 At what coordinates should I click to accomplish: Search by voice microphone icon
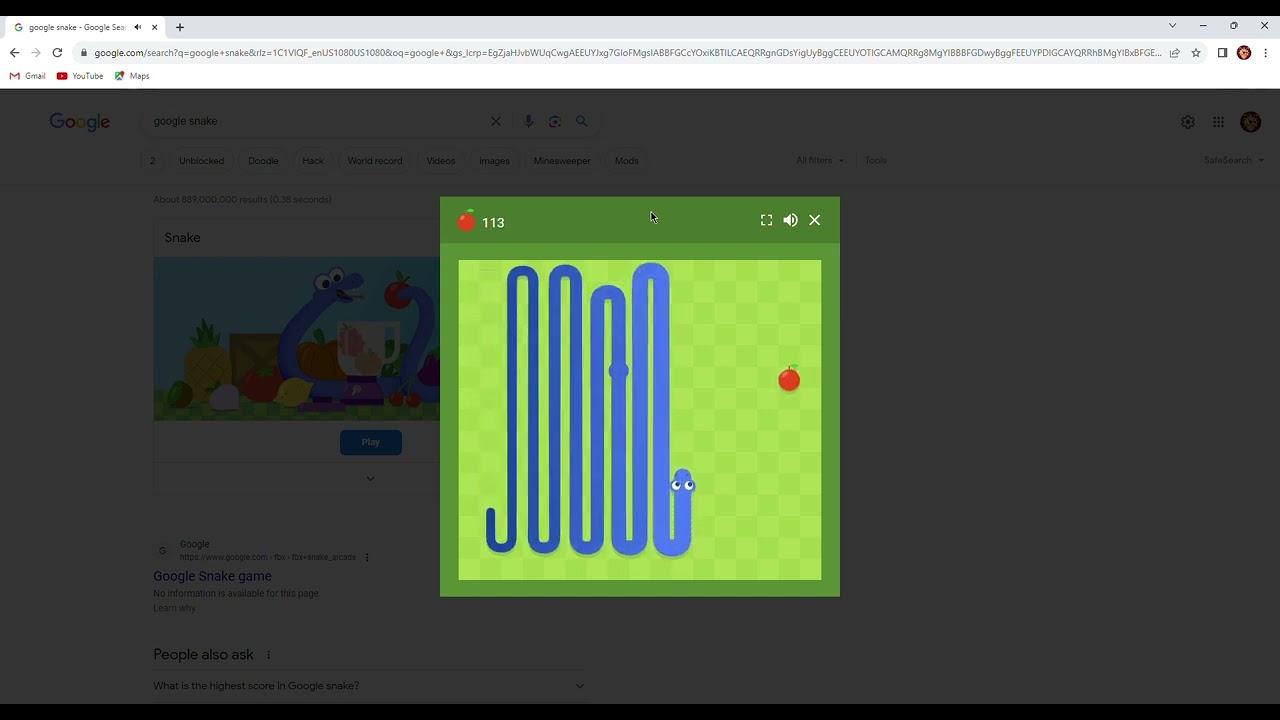coord(528,121)
